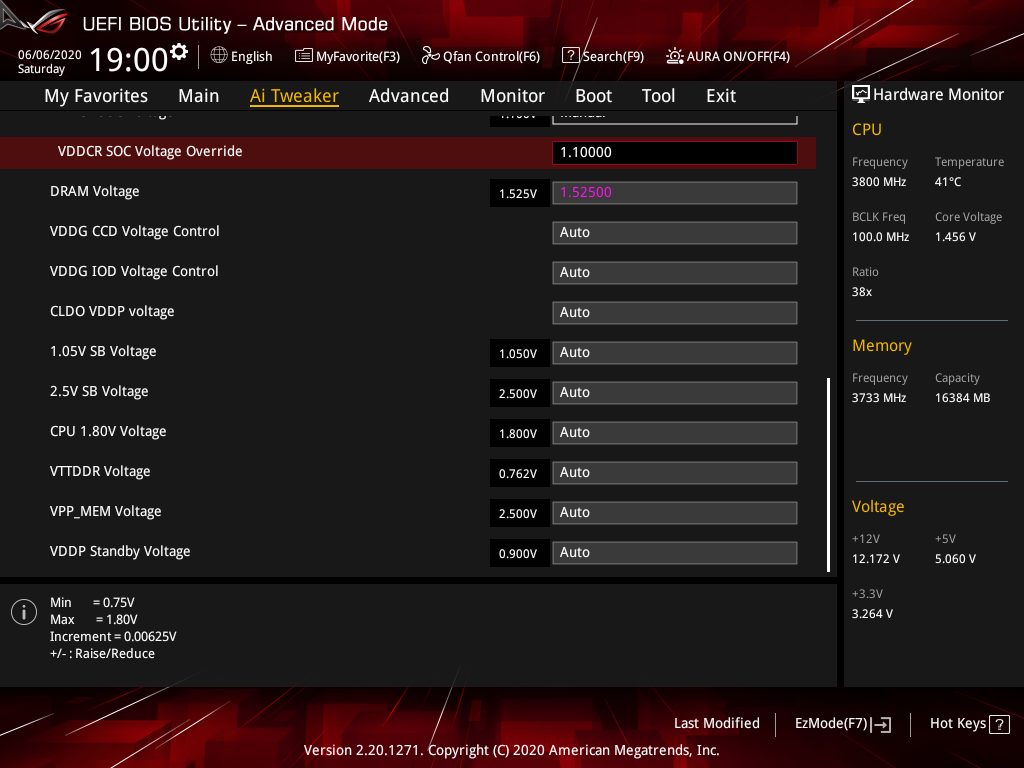1024x768 pixels.
Task: Click the info icon in help panel
Action: click(x=24, y=612)
